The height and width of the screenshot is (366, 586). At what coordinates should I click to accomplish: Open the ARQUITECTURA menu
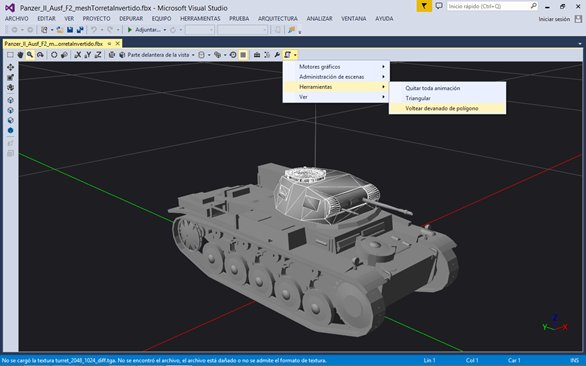(x=278, y=18)
